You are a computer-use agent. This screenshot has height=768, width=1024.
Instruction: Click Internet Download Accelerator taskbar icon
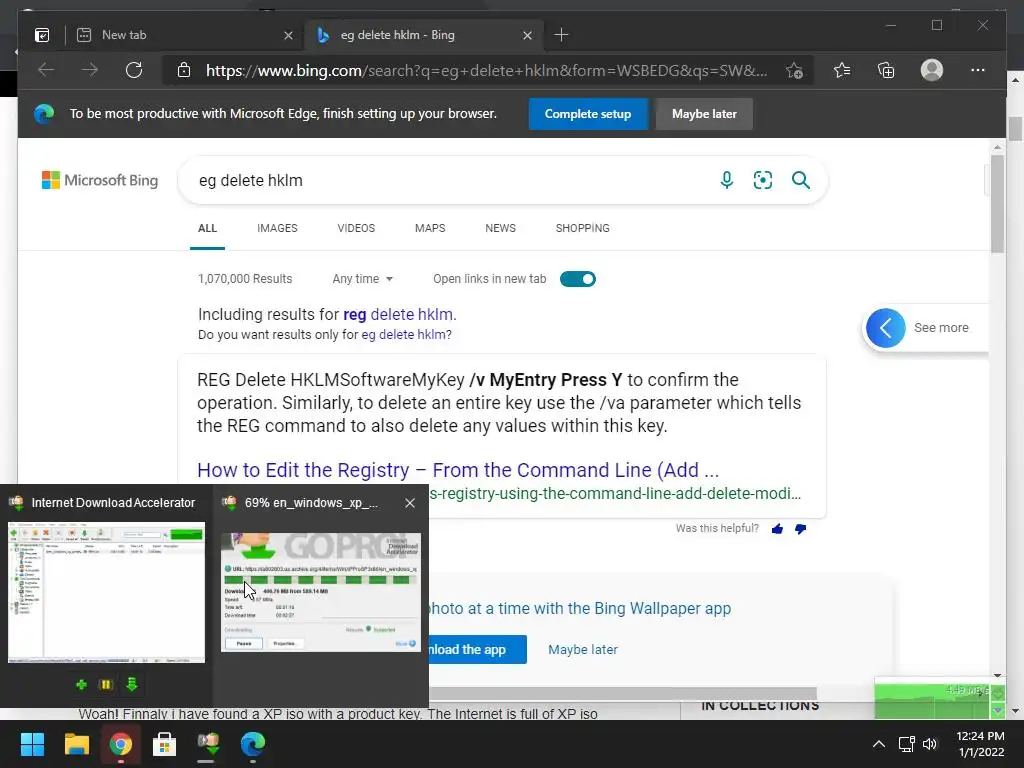click(208, 744)
